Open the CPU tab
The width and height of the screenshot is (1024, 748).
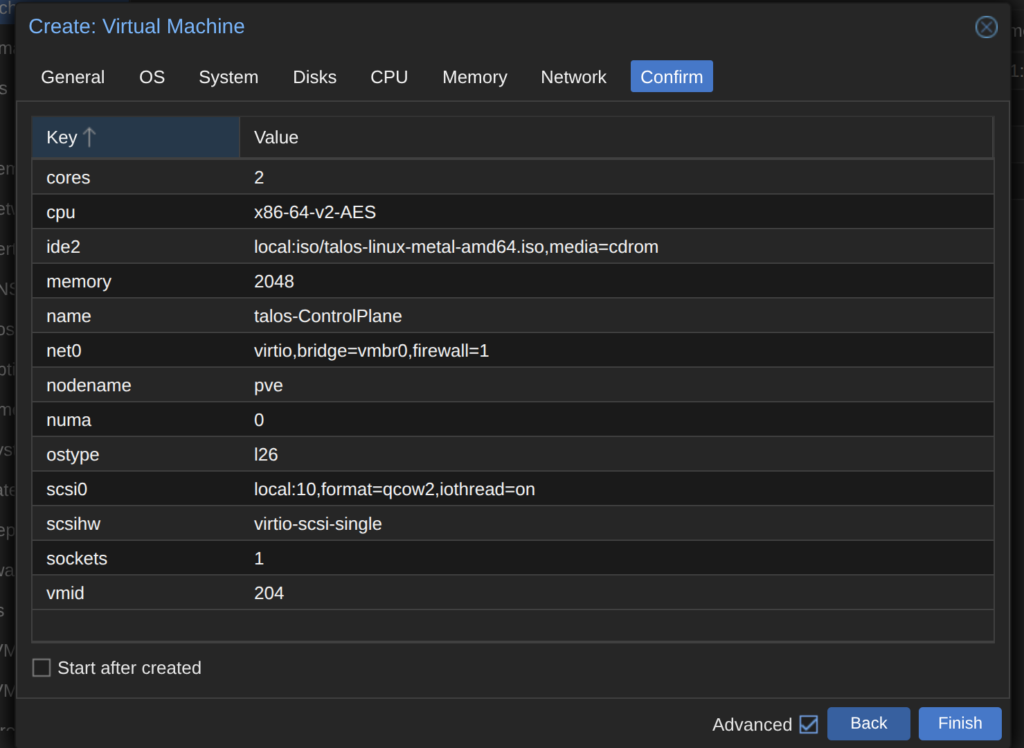coord(389,77)
